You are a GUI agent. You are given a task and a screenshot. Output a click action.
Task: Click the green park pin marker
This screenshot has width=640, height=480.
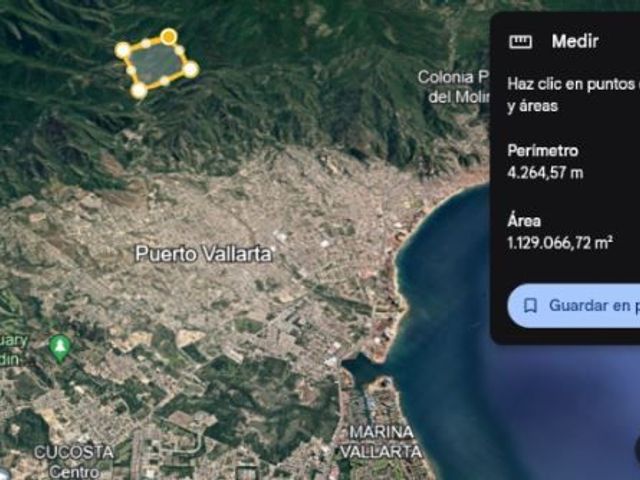coord(60,348)
